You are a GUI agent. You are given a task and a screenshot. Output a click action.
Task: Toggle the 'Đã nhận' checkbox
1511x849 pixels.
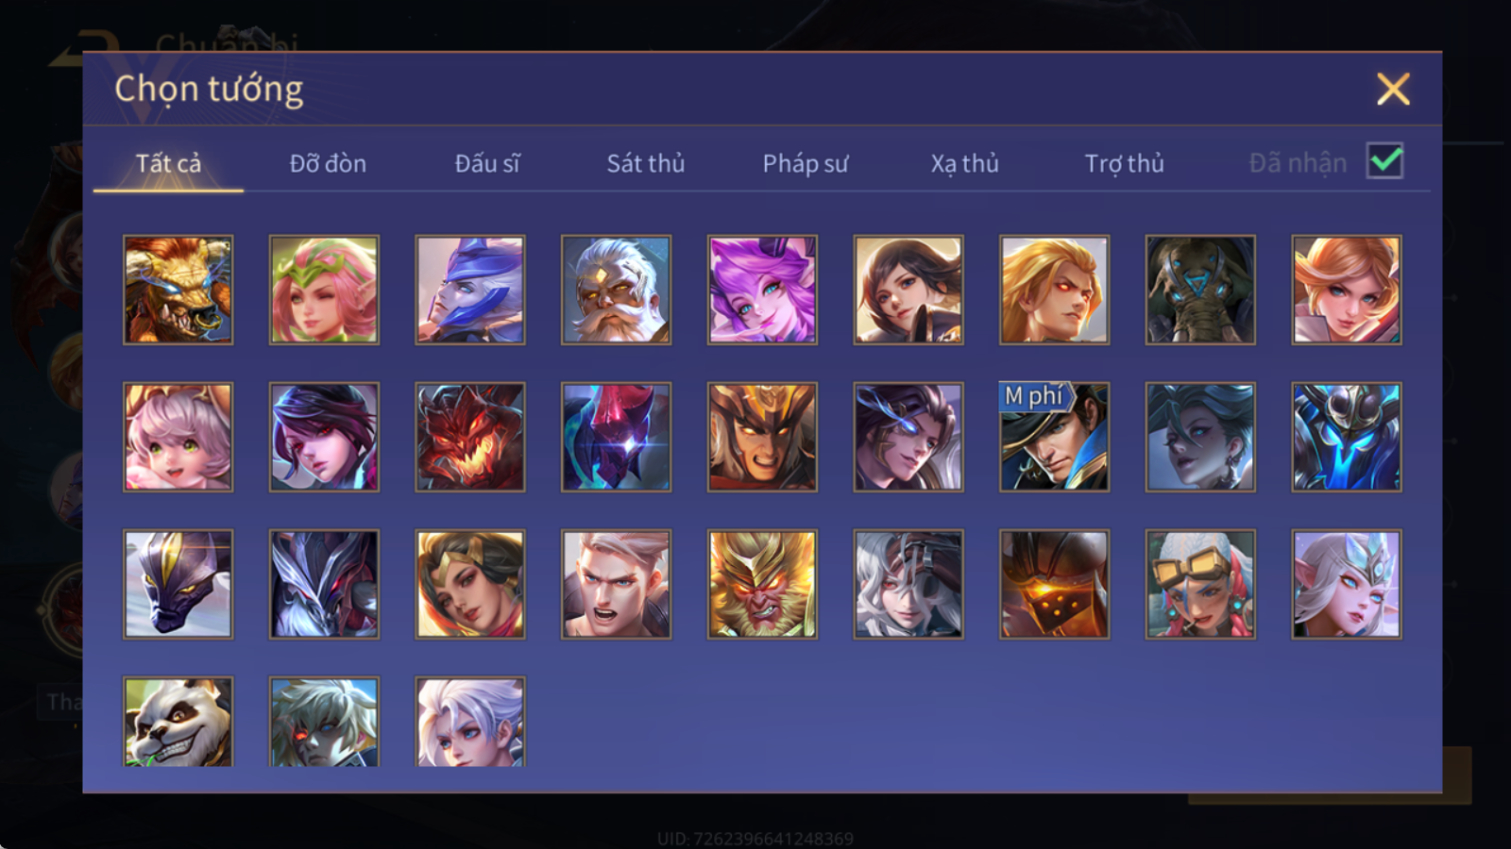(1385, 161)
